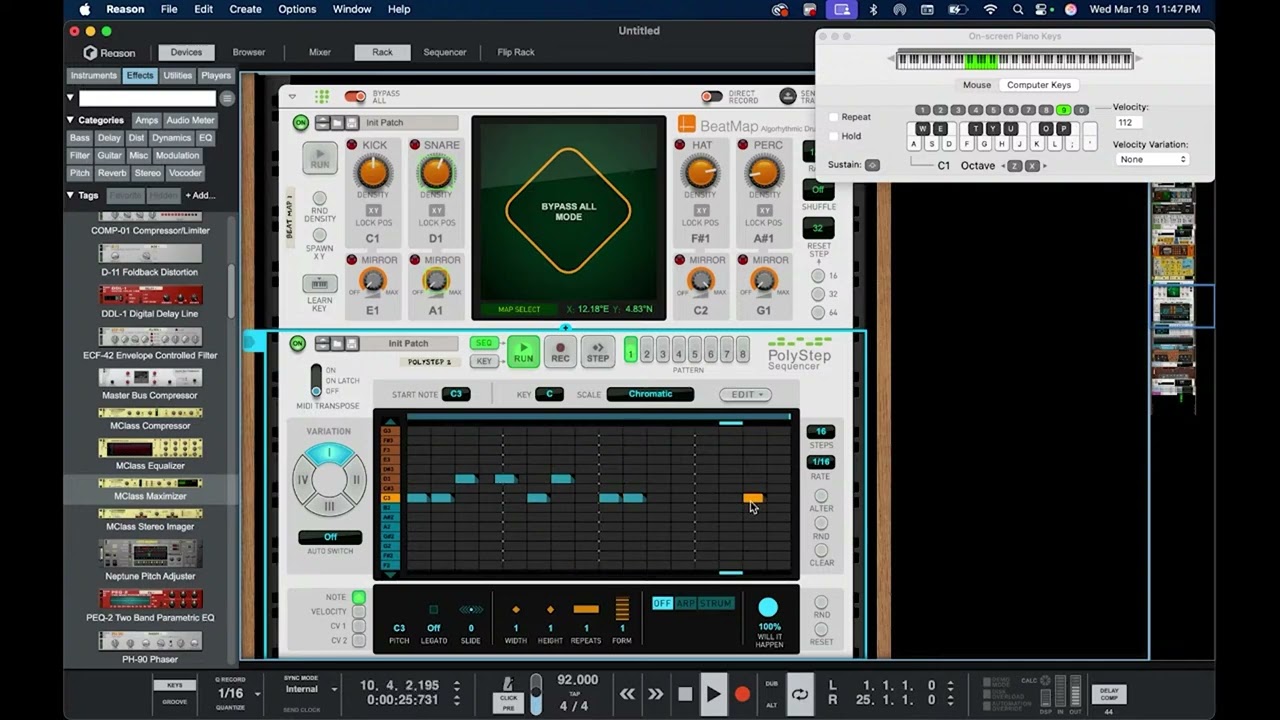This screenshot has height=720, width=1280.
Task: Click the transport Rewind button
Action: pyautogui.click(x=627, y=693)
